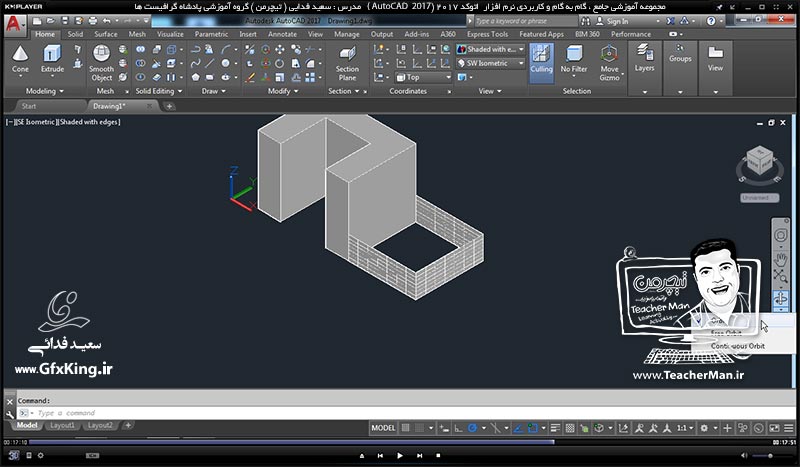The image size is (800, 467).
Task: Click the Type a command input line
Action: [404, 413]
